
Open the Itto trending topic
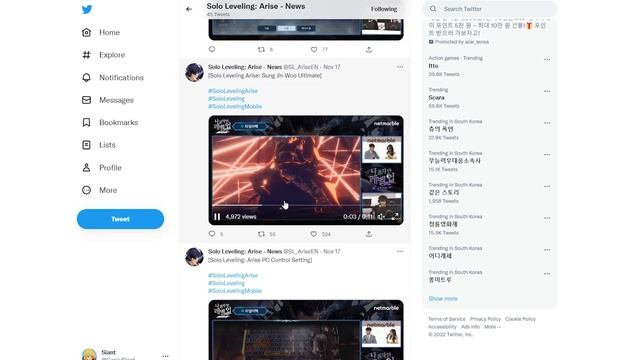pos(433,66)
